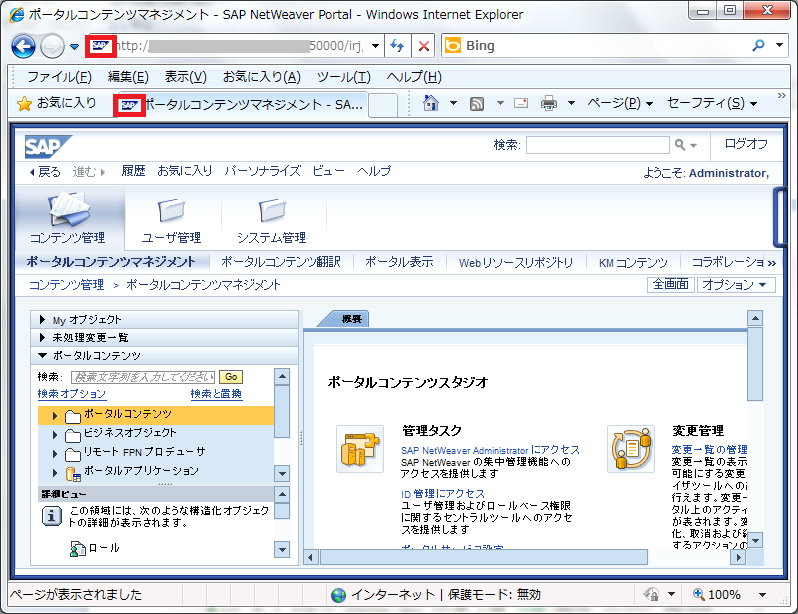
Task: Select the 概要 tab
Action: (352, 319)
